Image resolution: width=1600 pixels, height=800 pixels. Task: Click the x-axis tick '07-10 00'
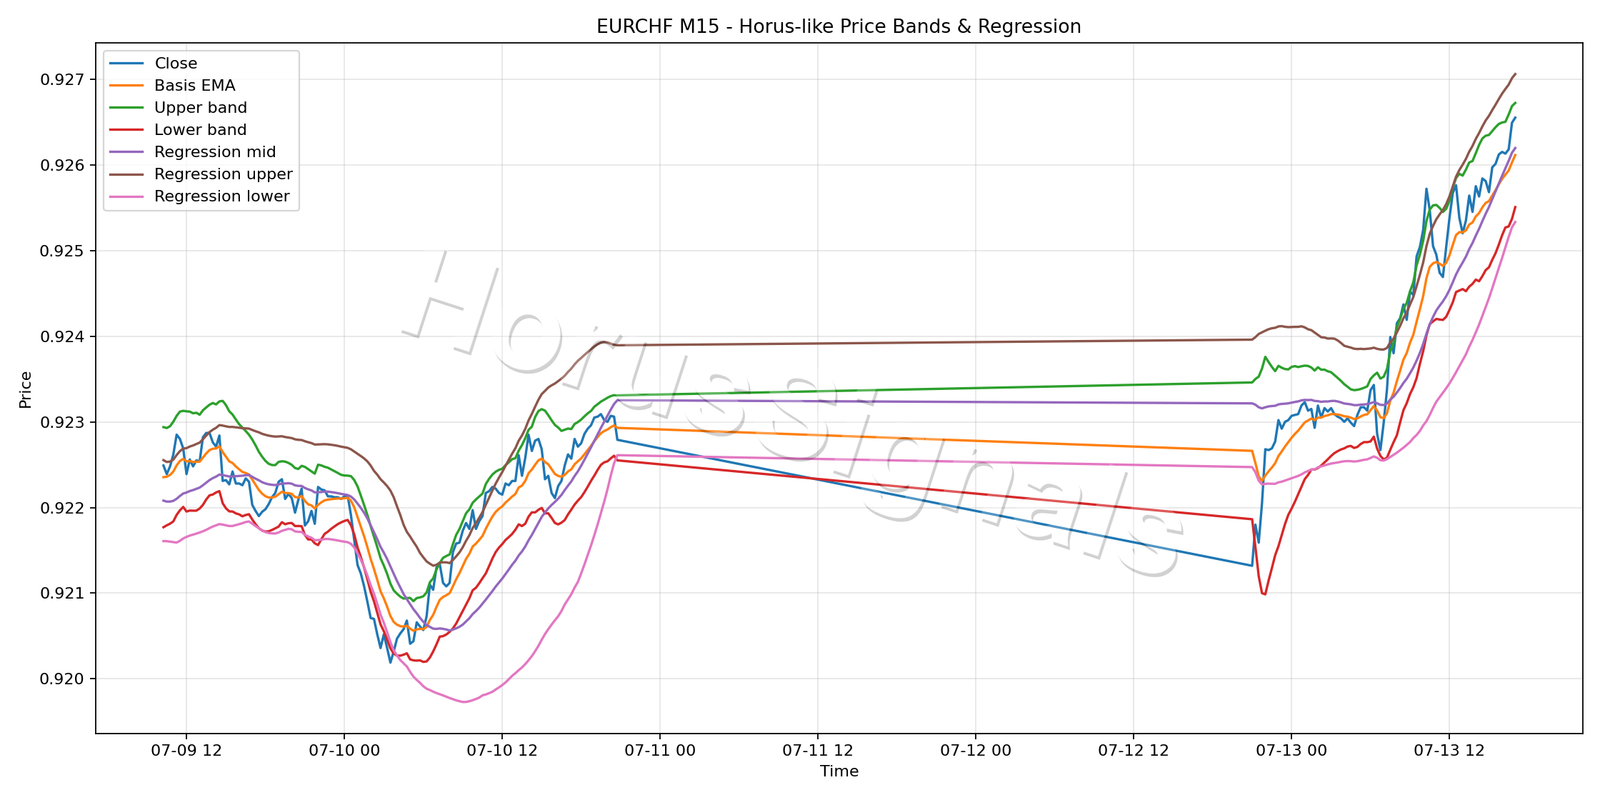[x=344, y=751]
